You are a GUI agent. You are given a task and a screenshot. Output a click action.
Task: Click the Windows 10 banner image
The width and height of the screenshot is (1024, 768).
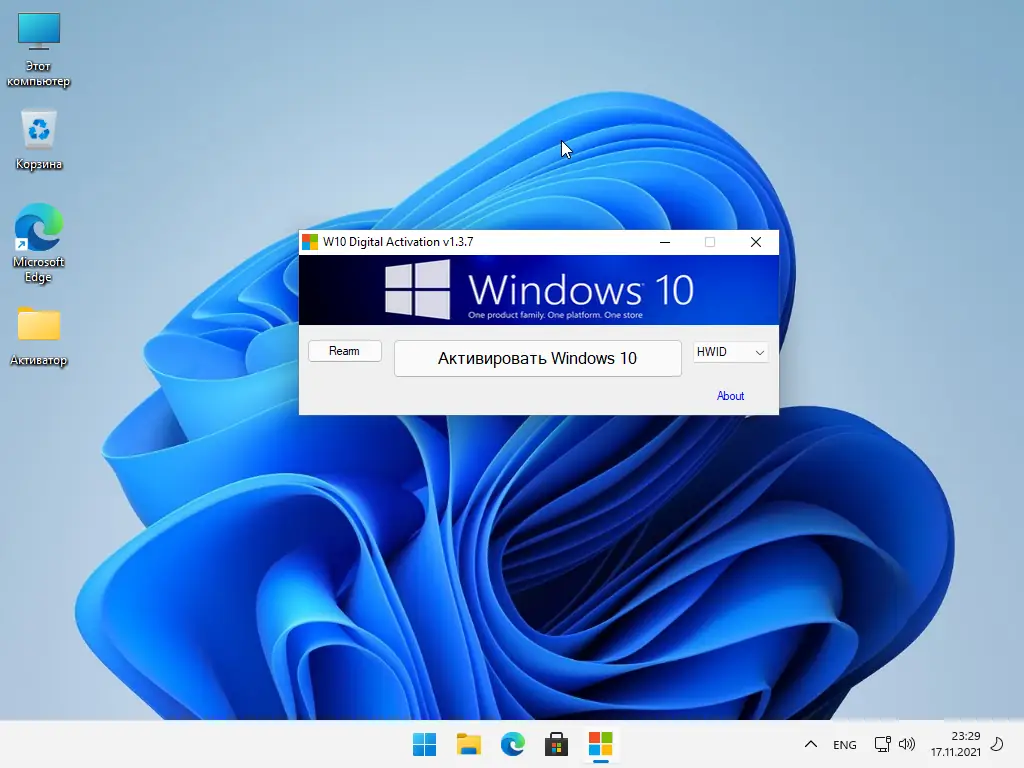(x=539, y=290)
